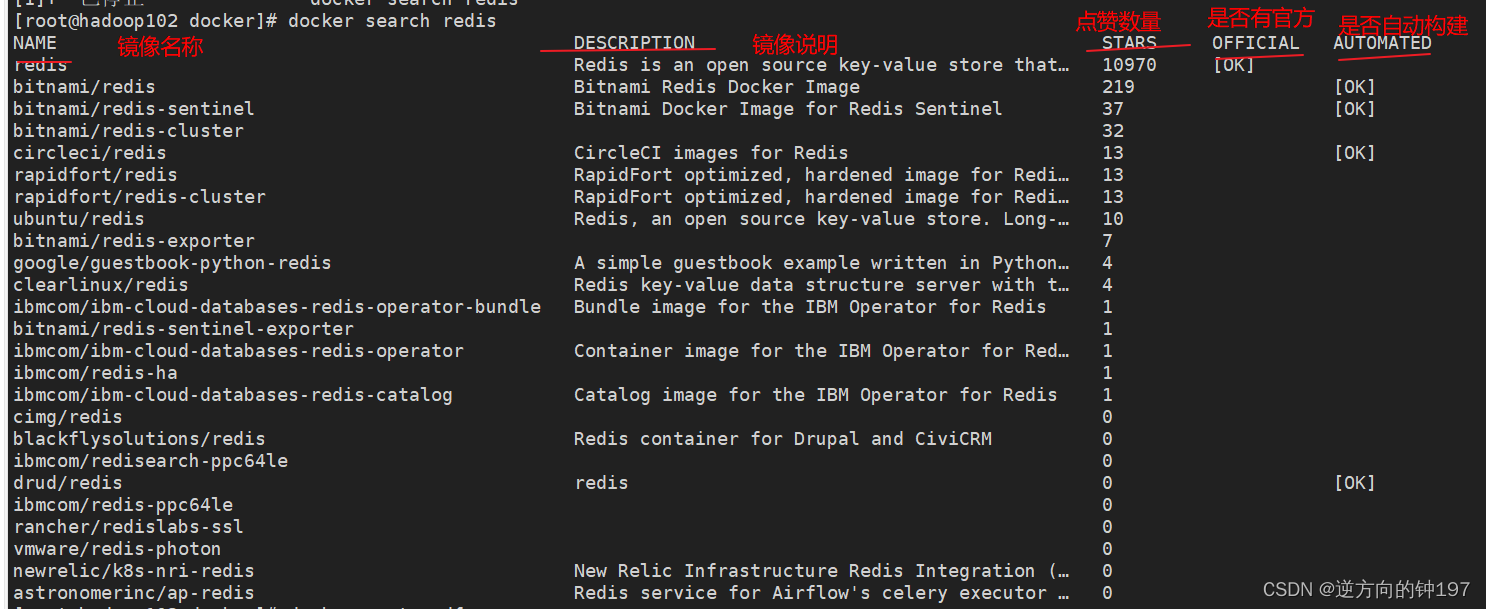The width and height of the screenshot is (1486, 609).
Task: Select the bitnami/redis-exporter image name
Action: coord(134,241)
